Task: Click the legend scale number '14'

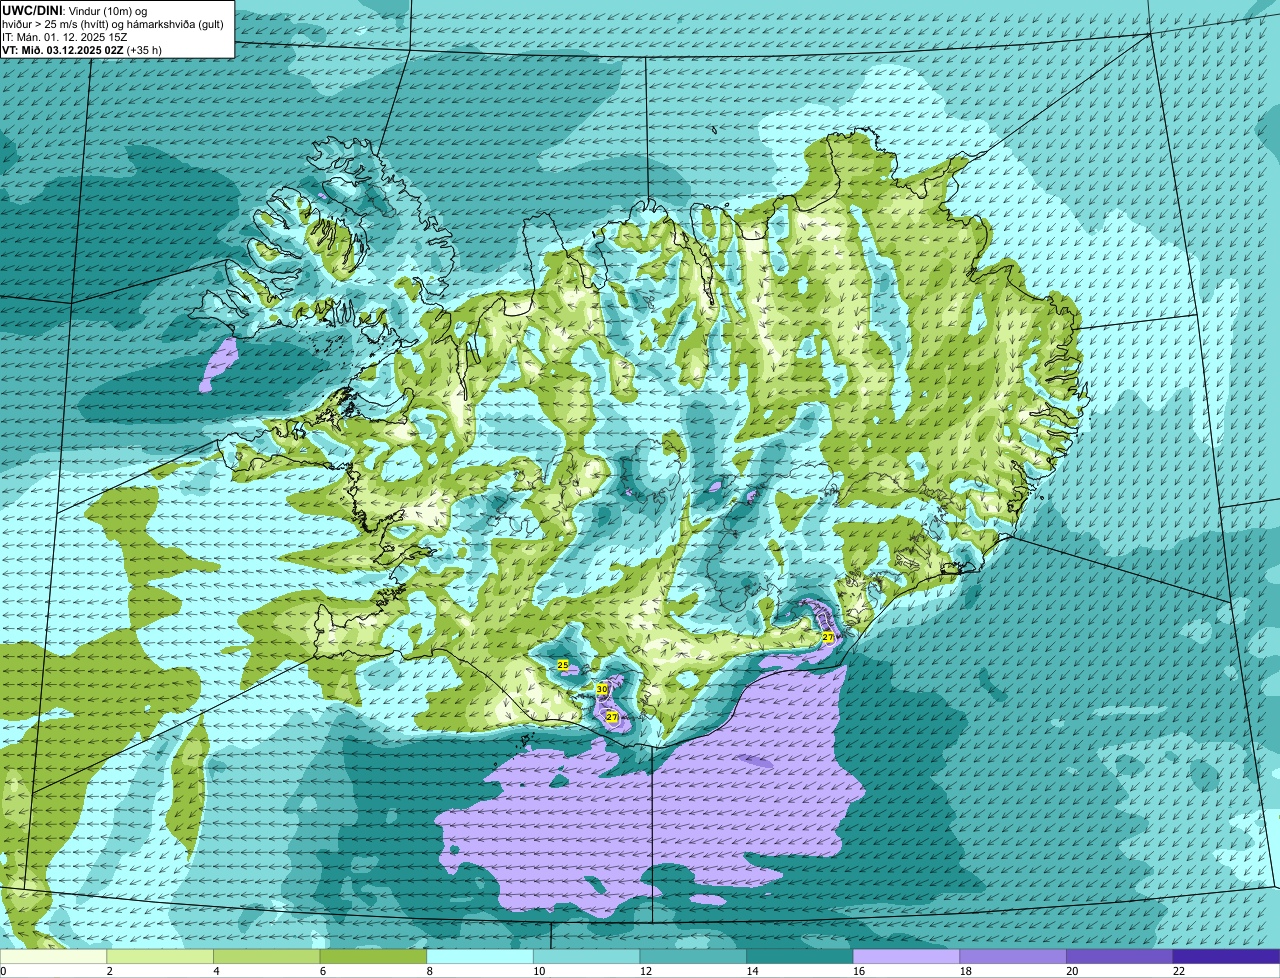Action: click(752, 971)
